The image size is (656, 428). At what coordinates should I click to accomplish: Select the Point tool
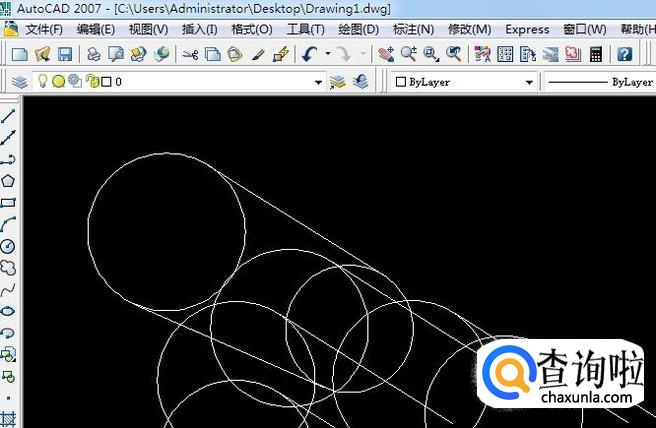(8, 398)
